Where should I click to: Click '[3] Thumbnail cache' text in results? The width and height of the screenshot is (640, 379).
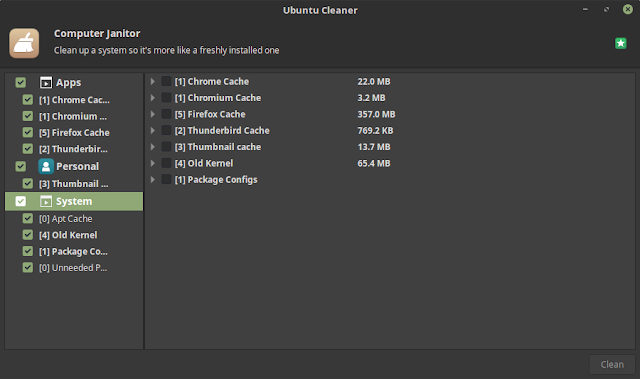pyautogui.click(x=218, y=147)
